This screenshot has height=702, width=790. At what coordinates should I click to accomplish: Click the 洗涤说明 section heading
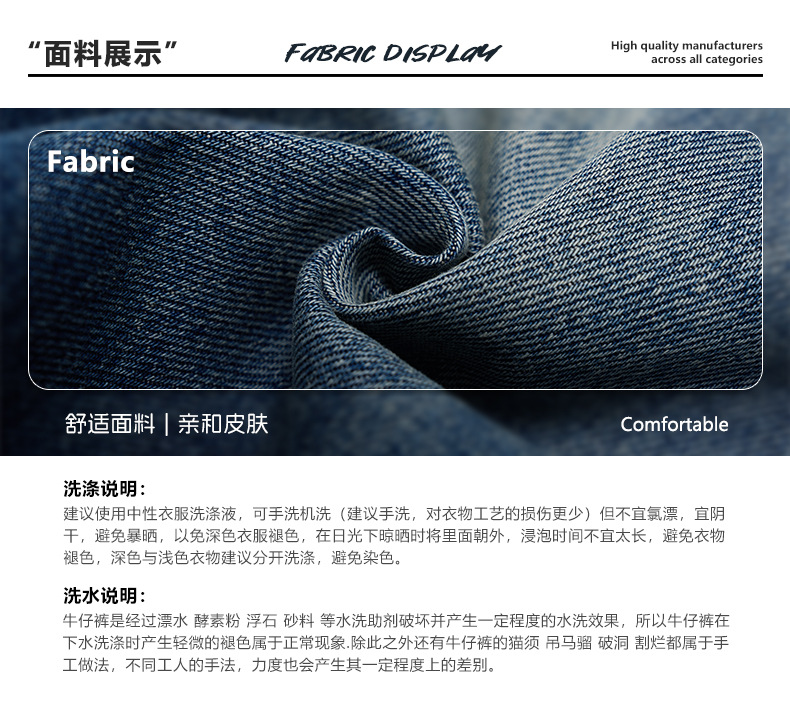[104, 489]
